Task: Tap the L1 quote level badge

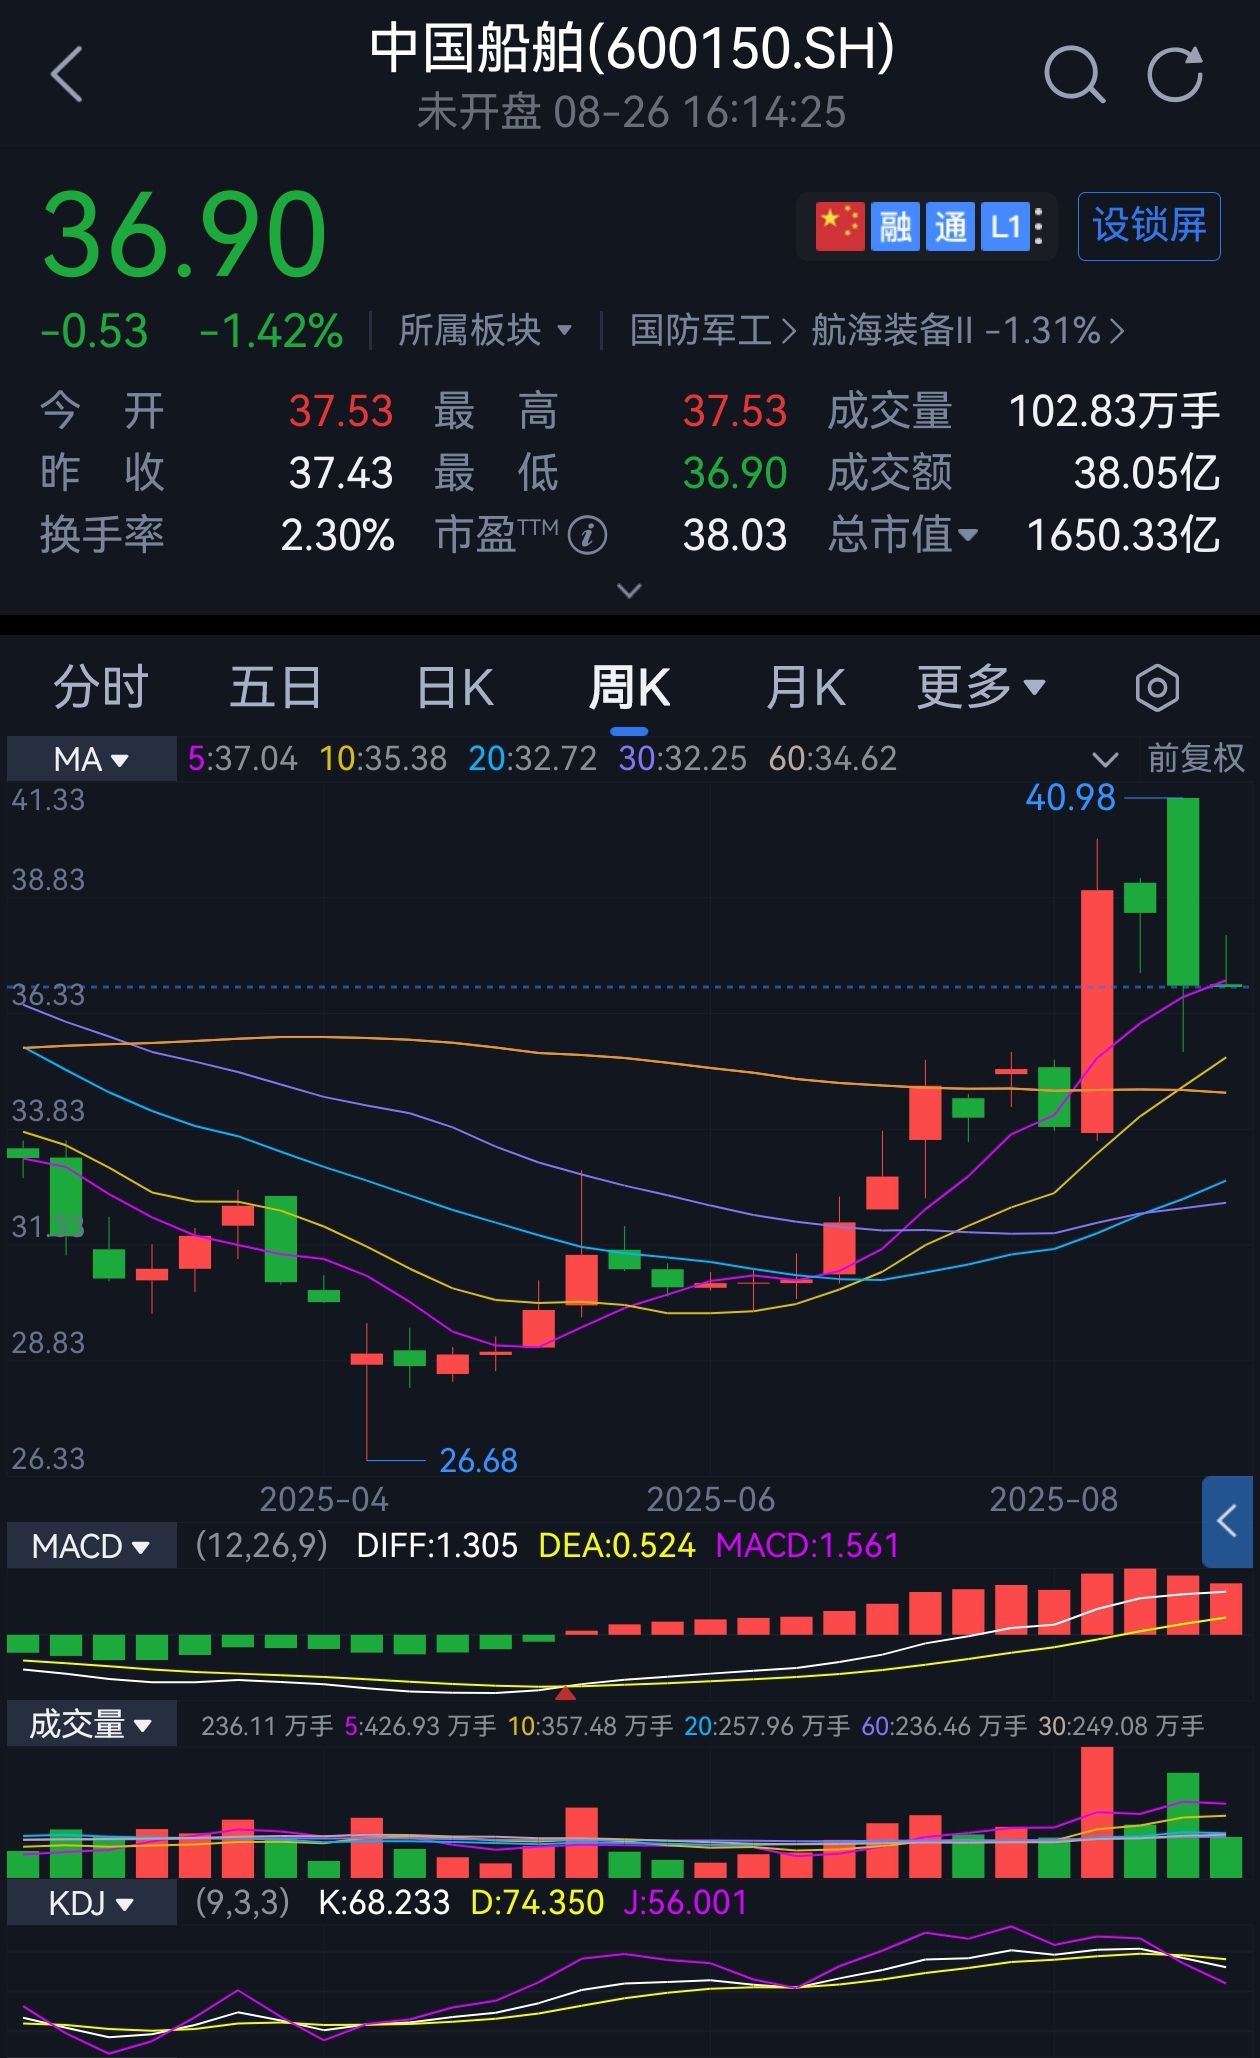Action: tap(1004, 227)
